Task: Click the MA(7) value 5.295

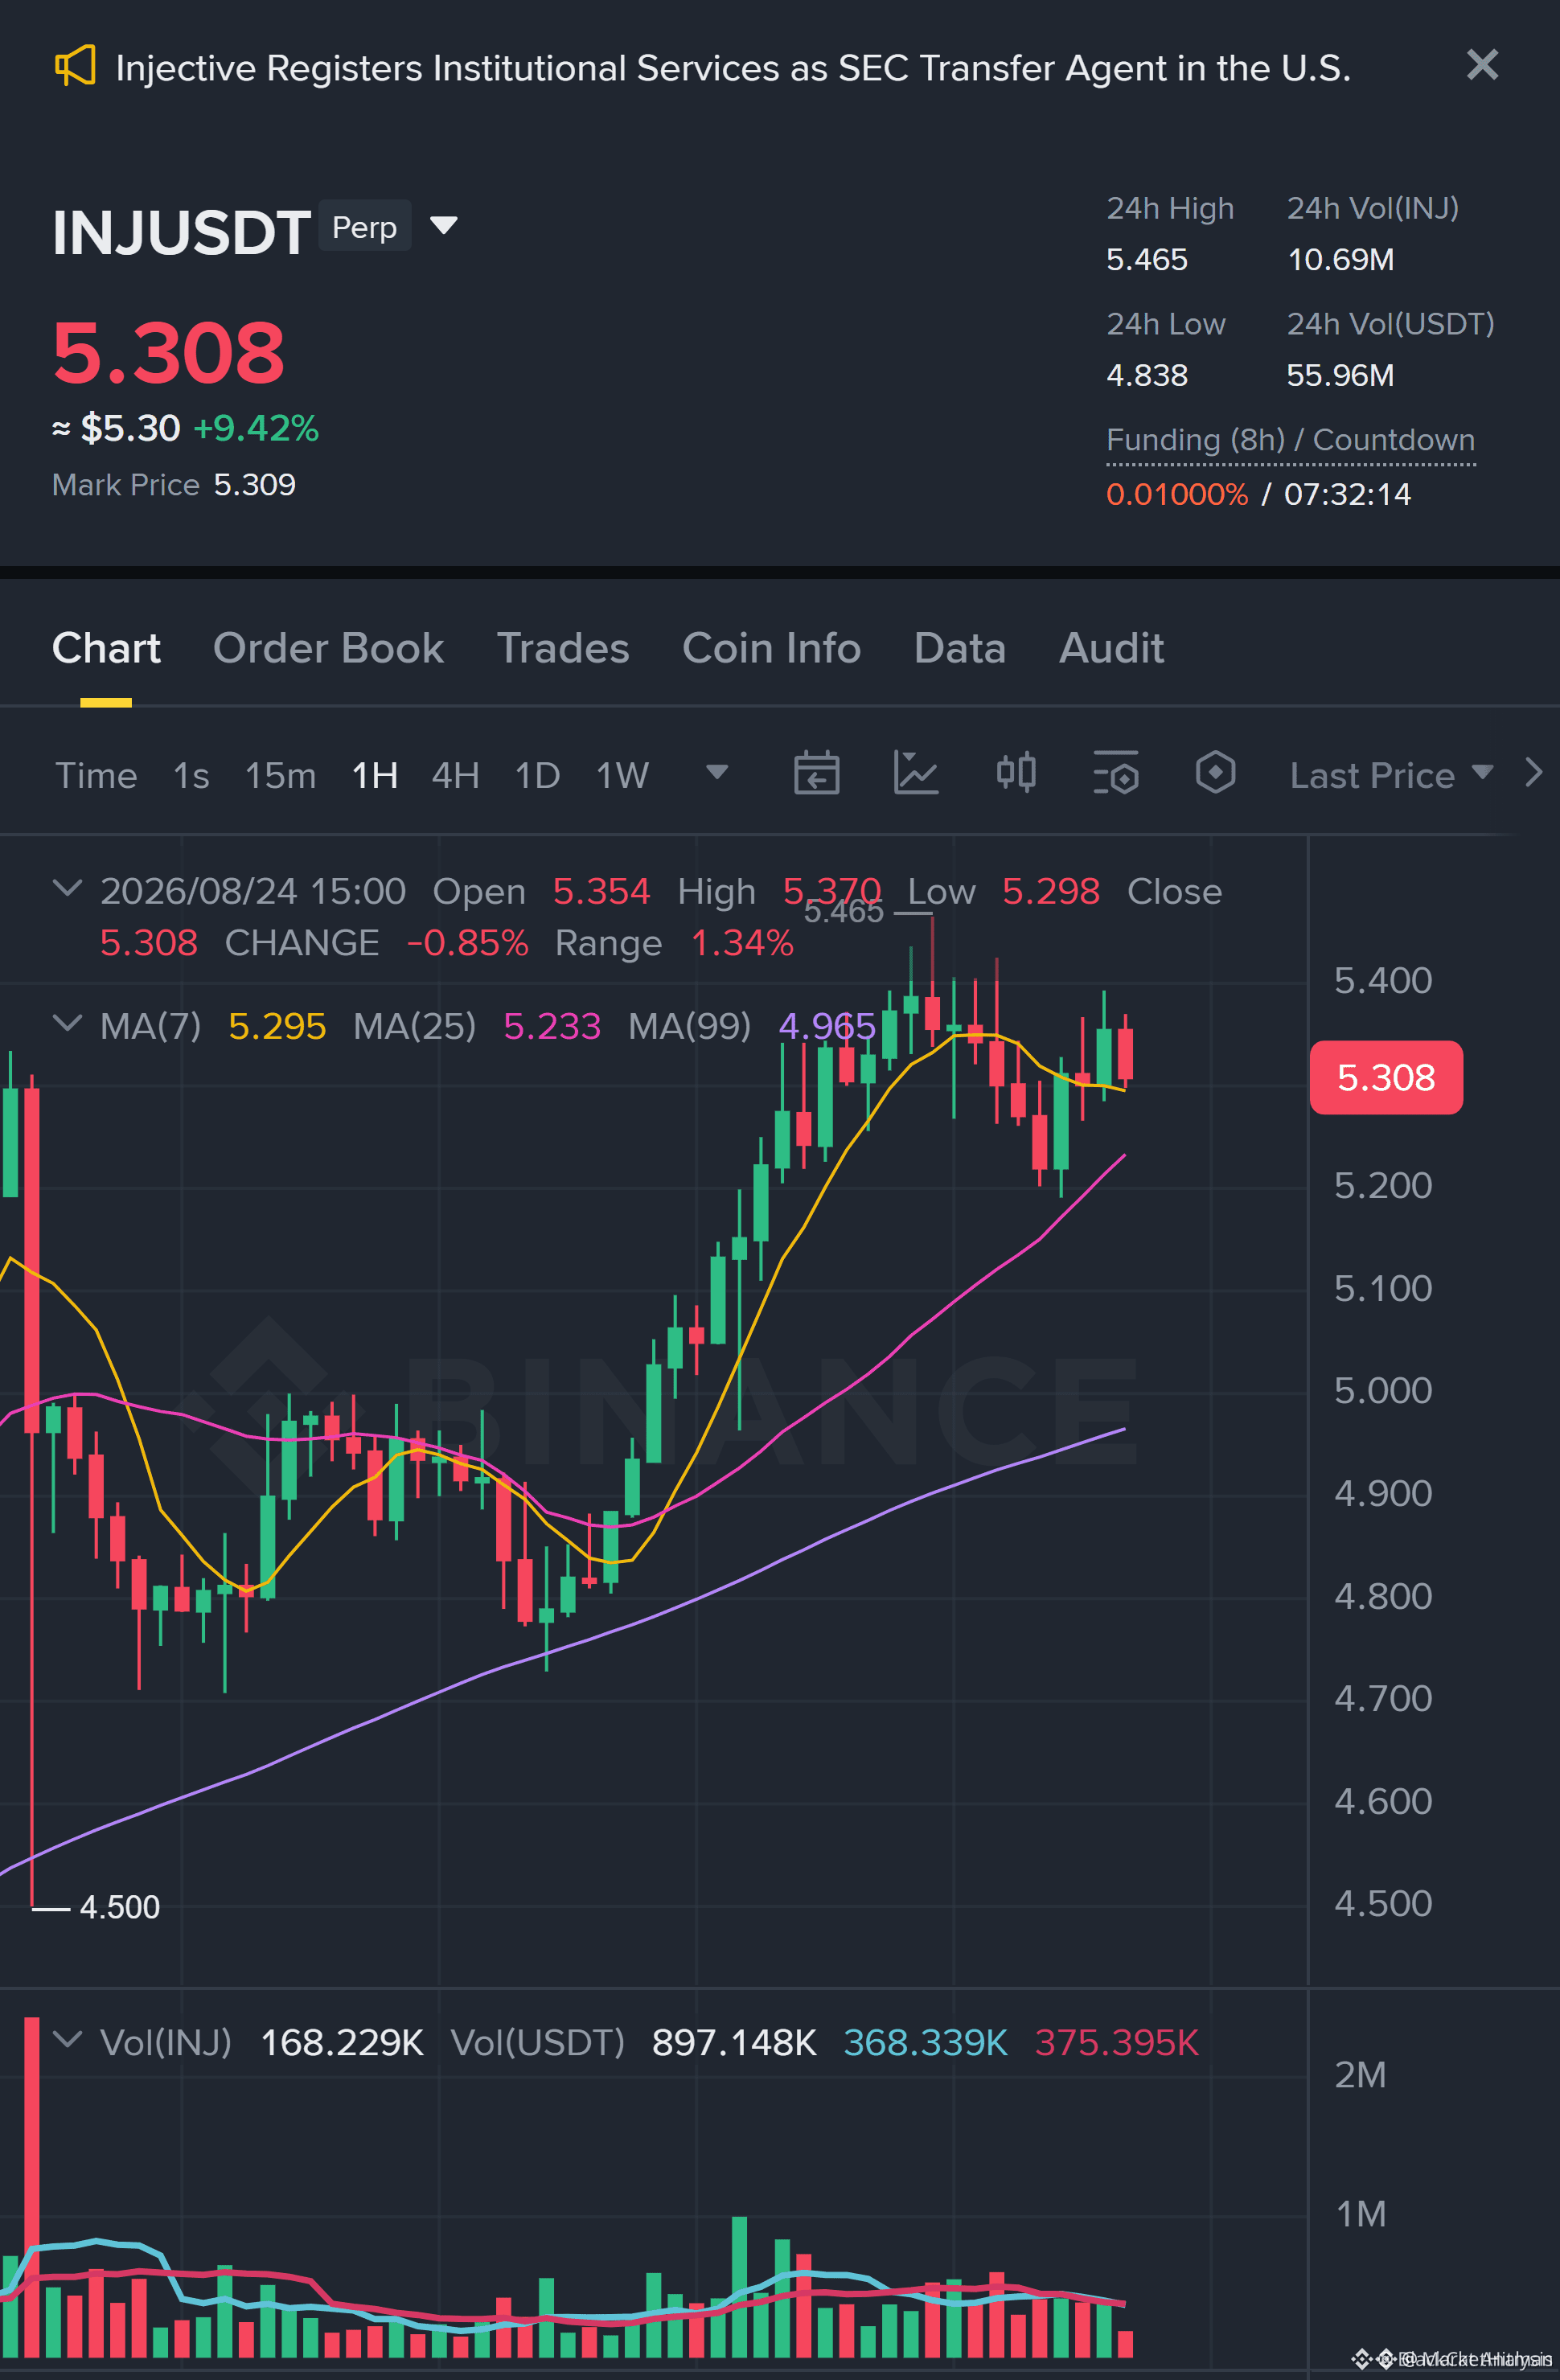Action: (x=277, y=1026)
